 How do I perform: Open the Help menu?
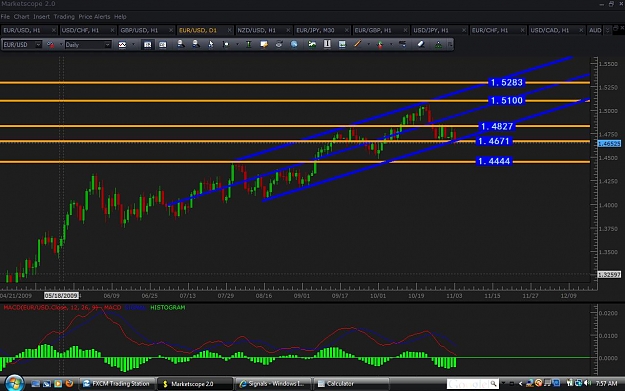[120, 17]
